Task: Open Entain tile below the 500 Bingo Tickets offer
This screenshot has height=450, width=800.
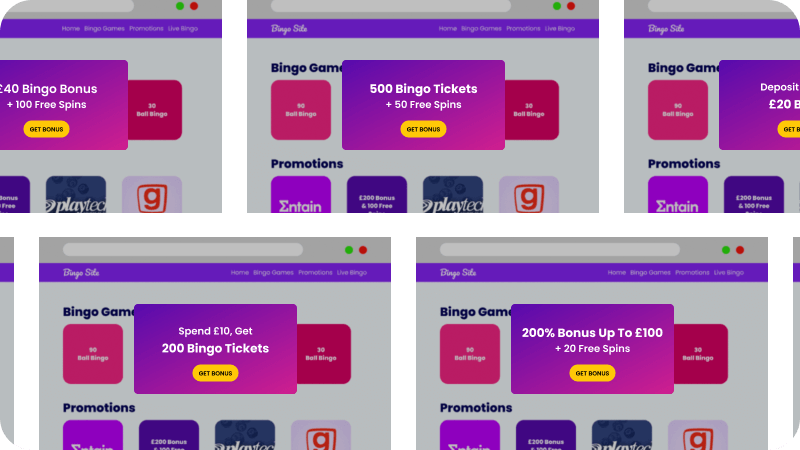Action: pos(300,196)
